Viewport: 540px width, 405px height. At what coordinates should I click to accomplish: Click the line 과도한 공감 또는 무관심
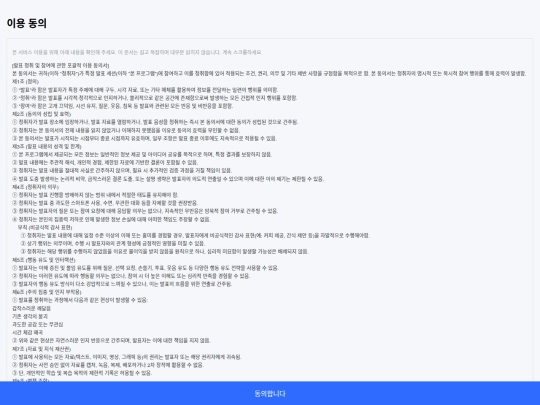pyautogui.click(x=38, y=324)
